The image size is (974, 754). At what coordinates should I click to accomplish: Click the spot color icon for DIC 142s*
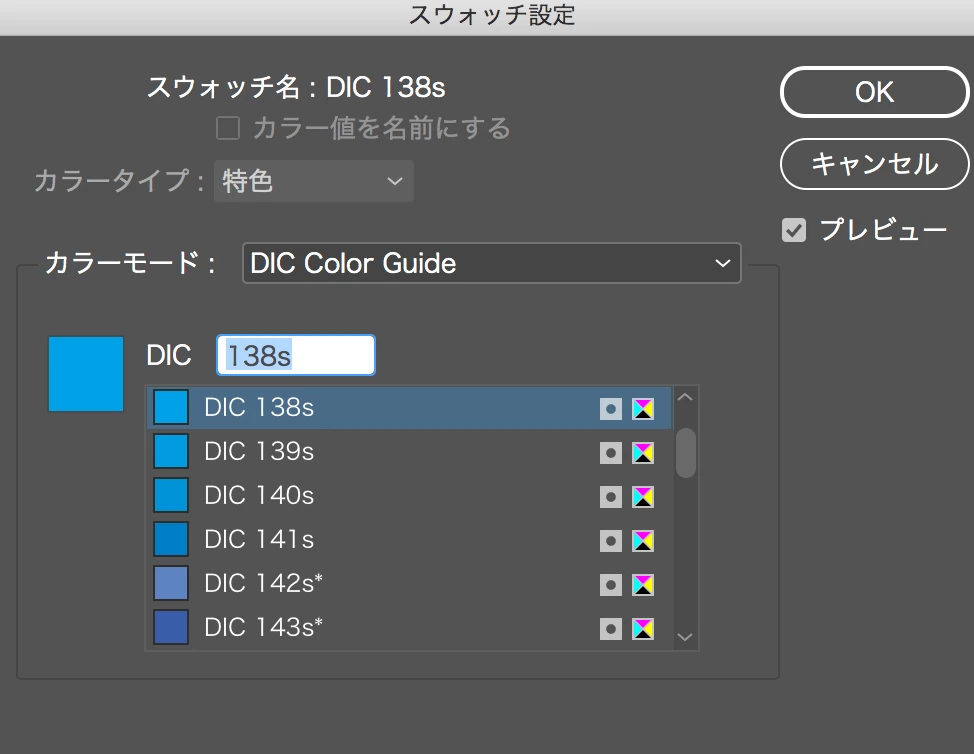611,584
